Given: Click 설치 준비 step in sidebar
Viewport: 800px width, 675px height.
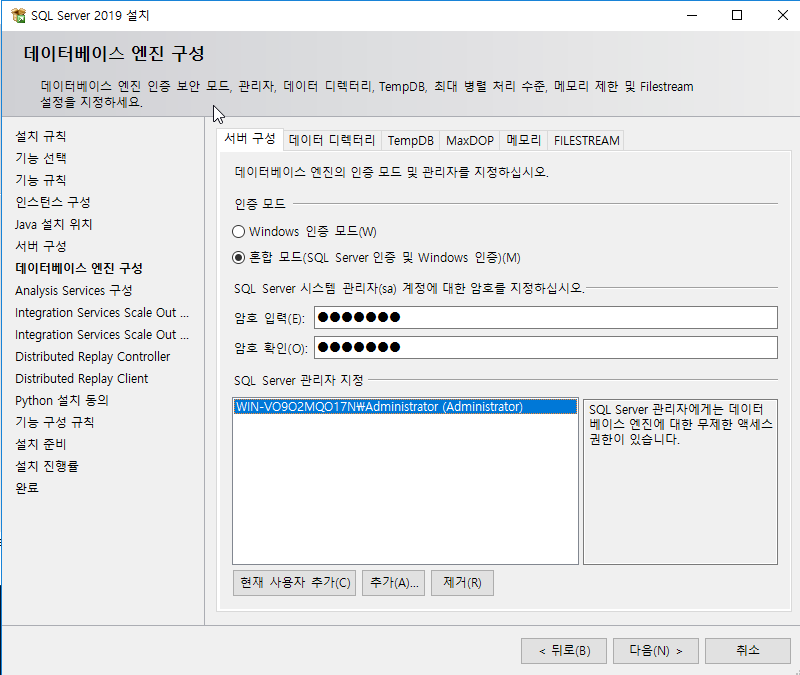Looking at the screenshot, I should coord(41,444).
